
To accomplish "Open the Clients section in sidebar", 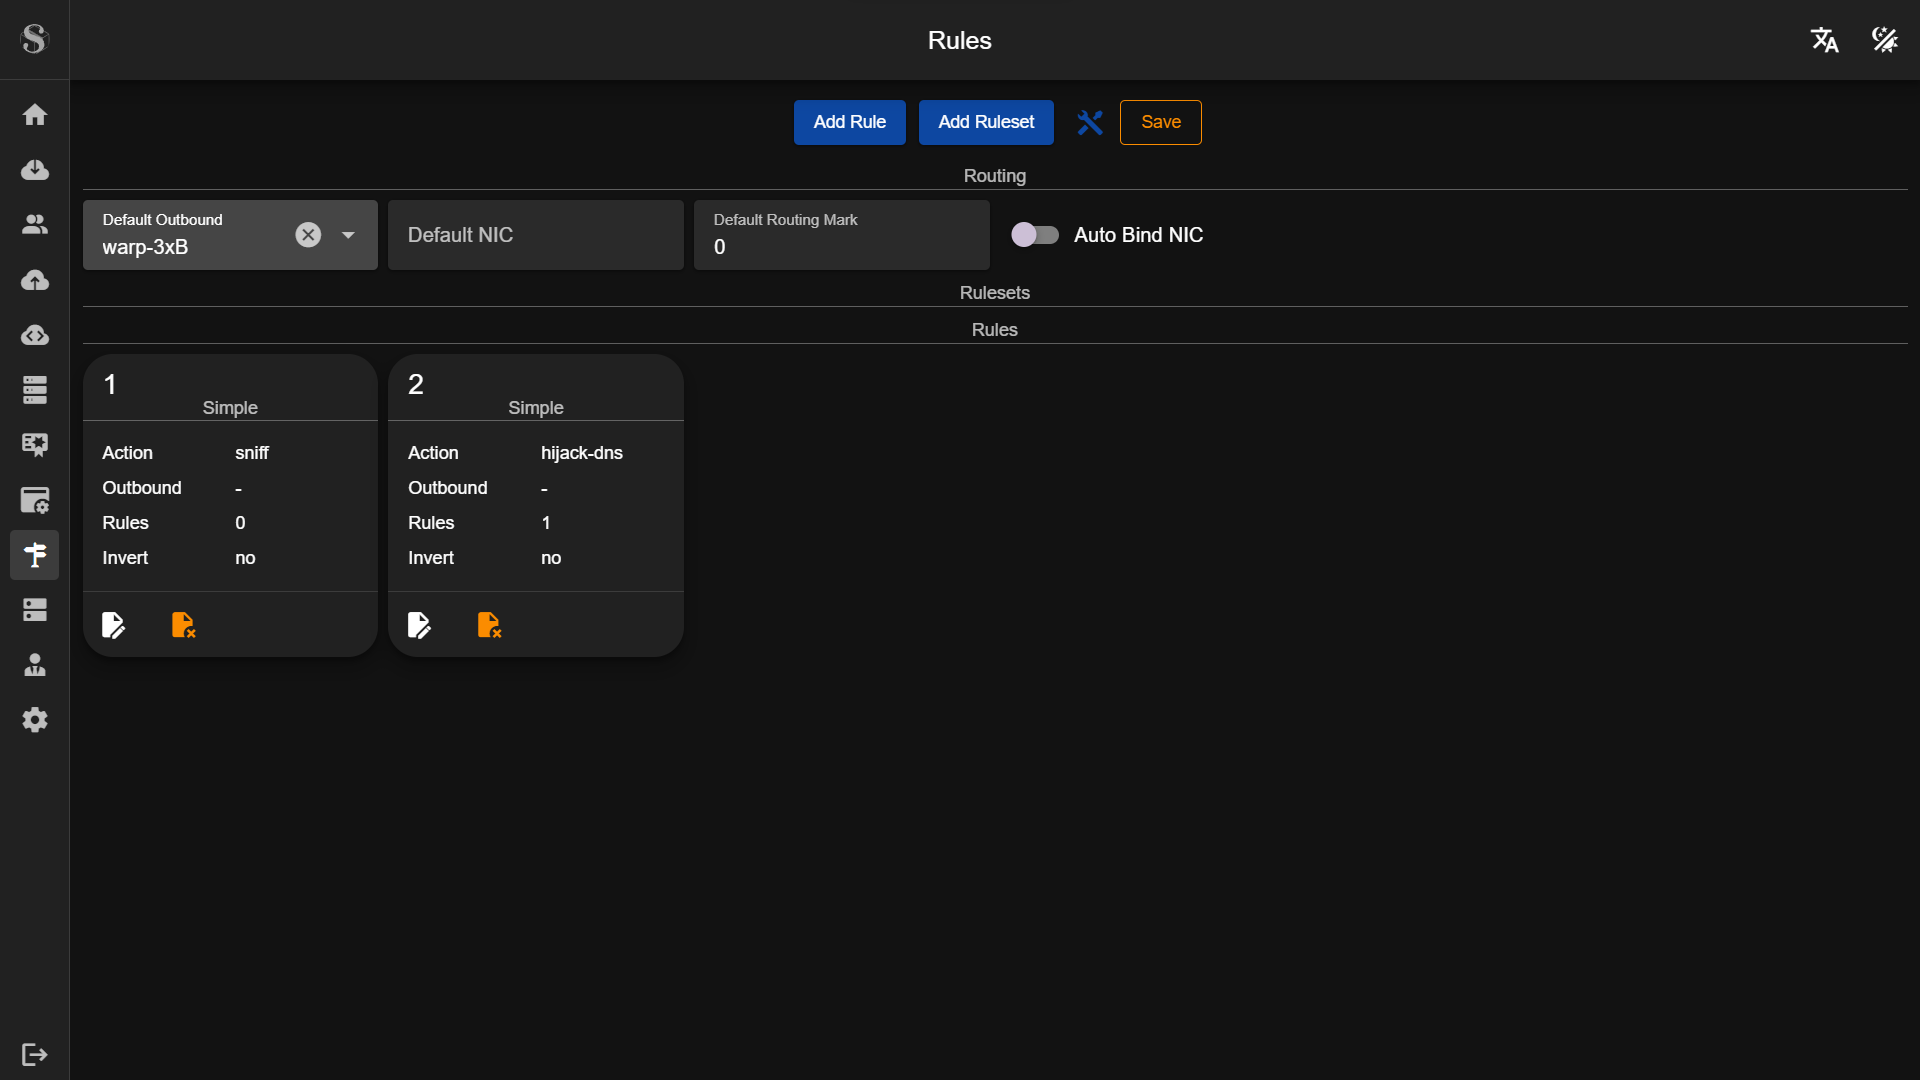I will pyautogui.click(x=34, y=225).
